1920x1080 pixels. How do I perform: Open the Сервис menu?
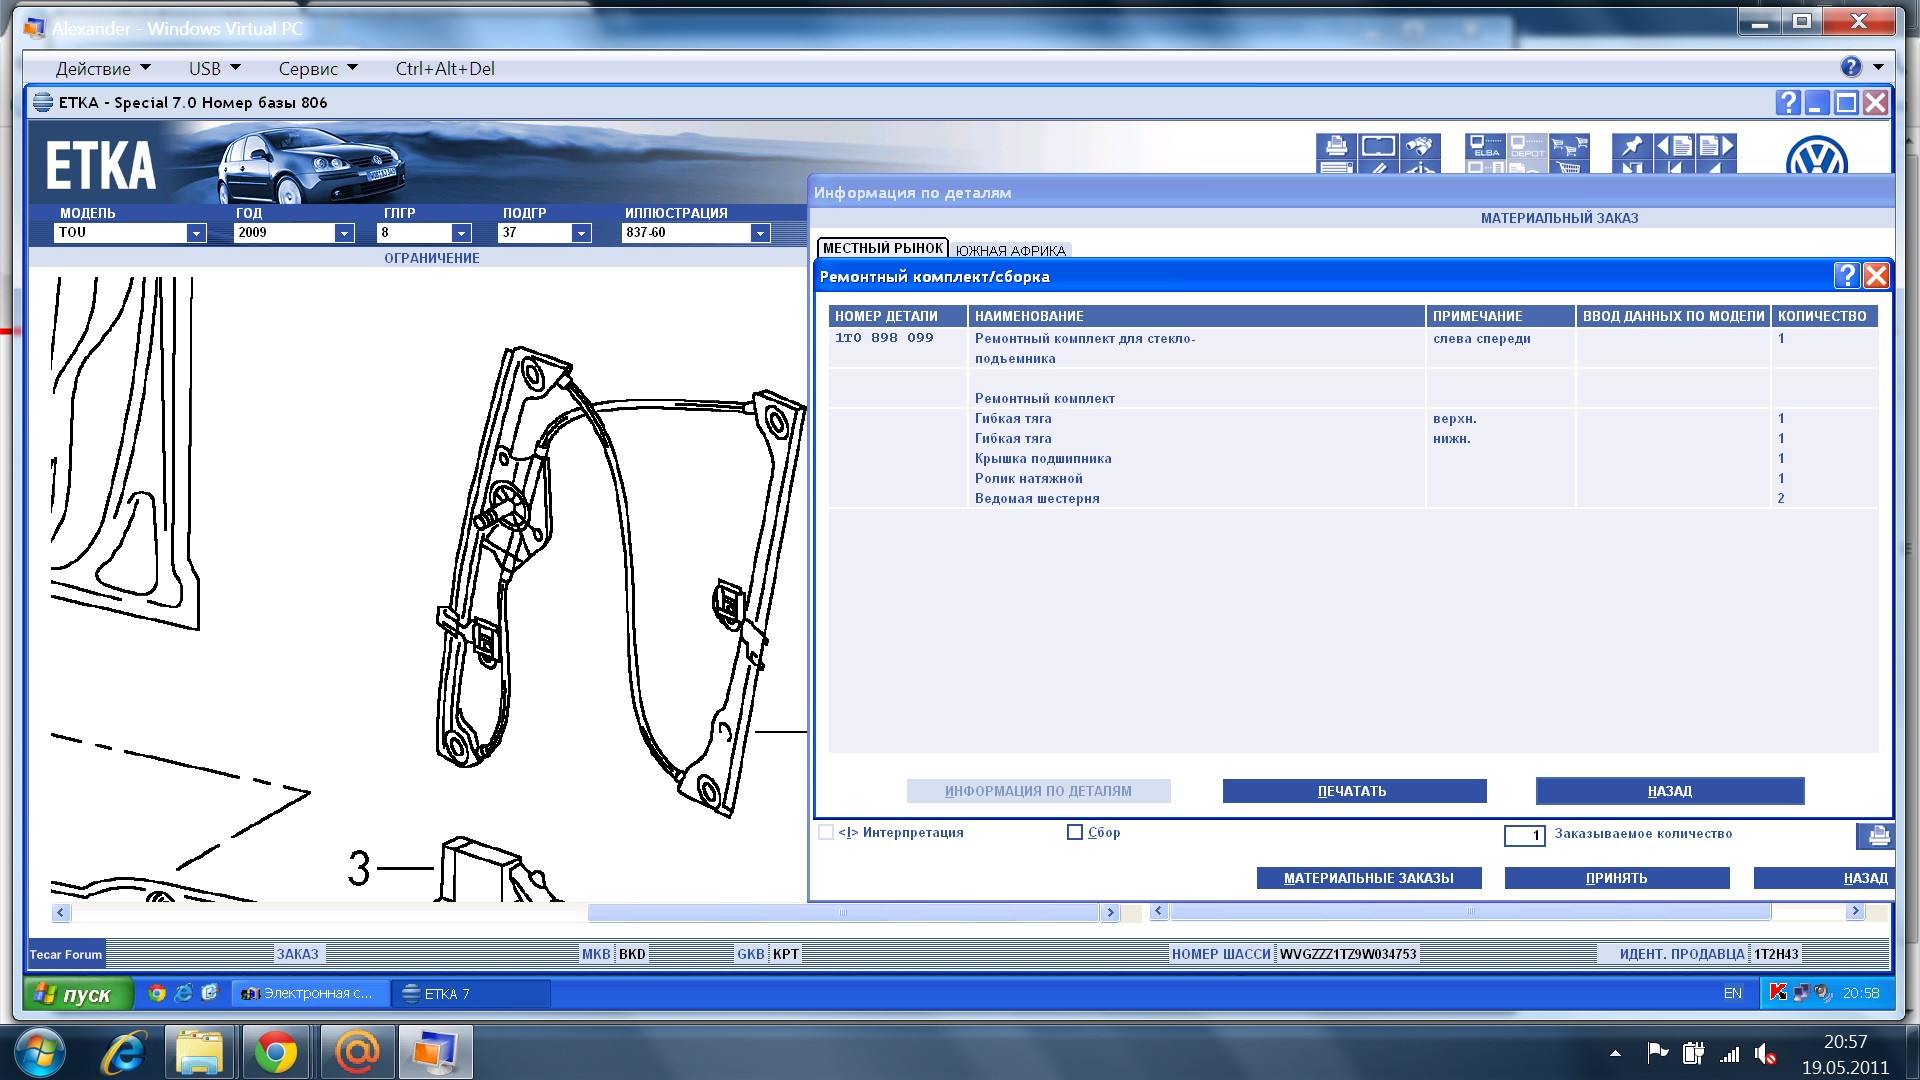tap(318, 68)
